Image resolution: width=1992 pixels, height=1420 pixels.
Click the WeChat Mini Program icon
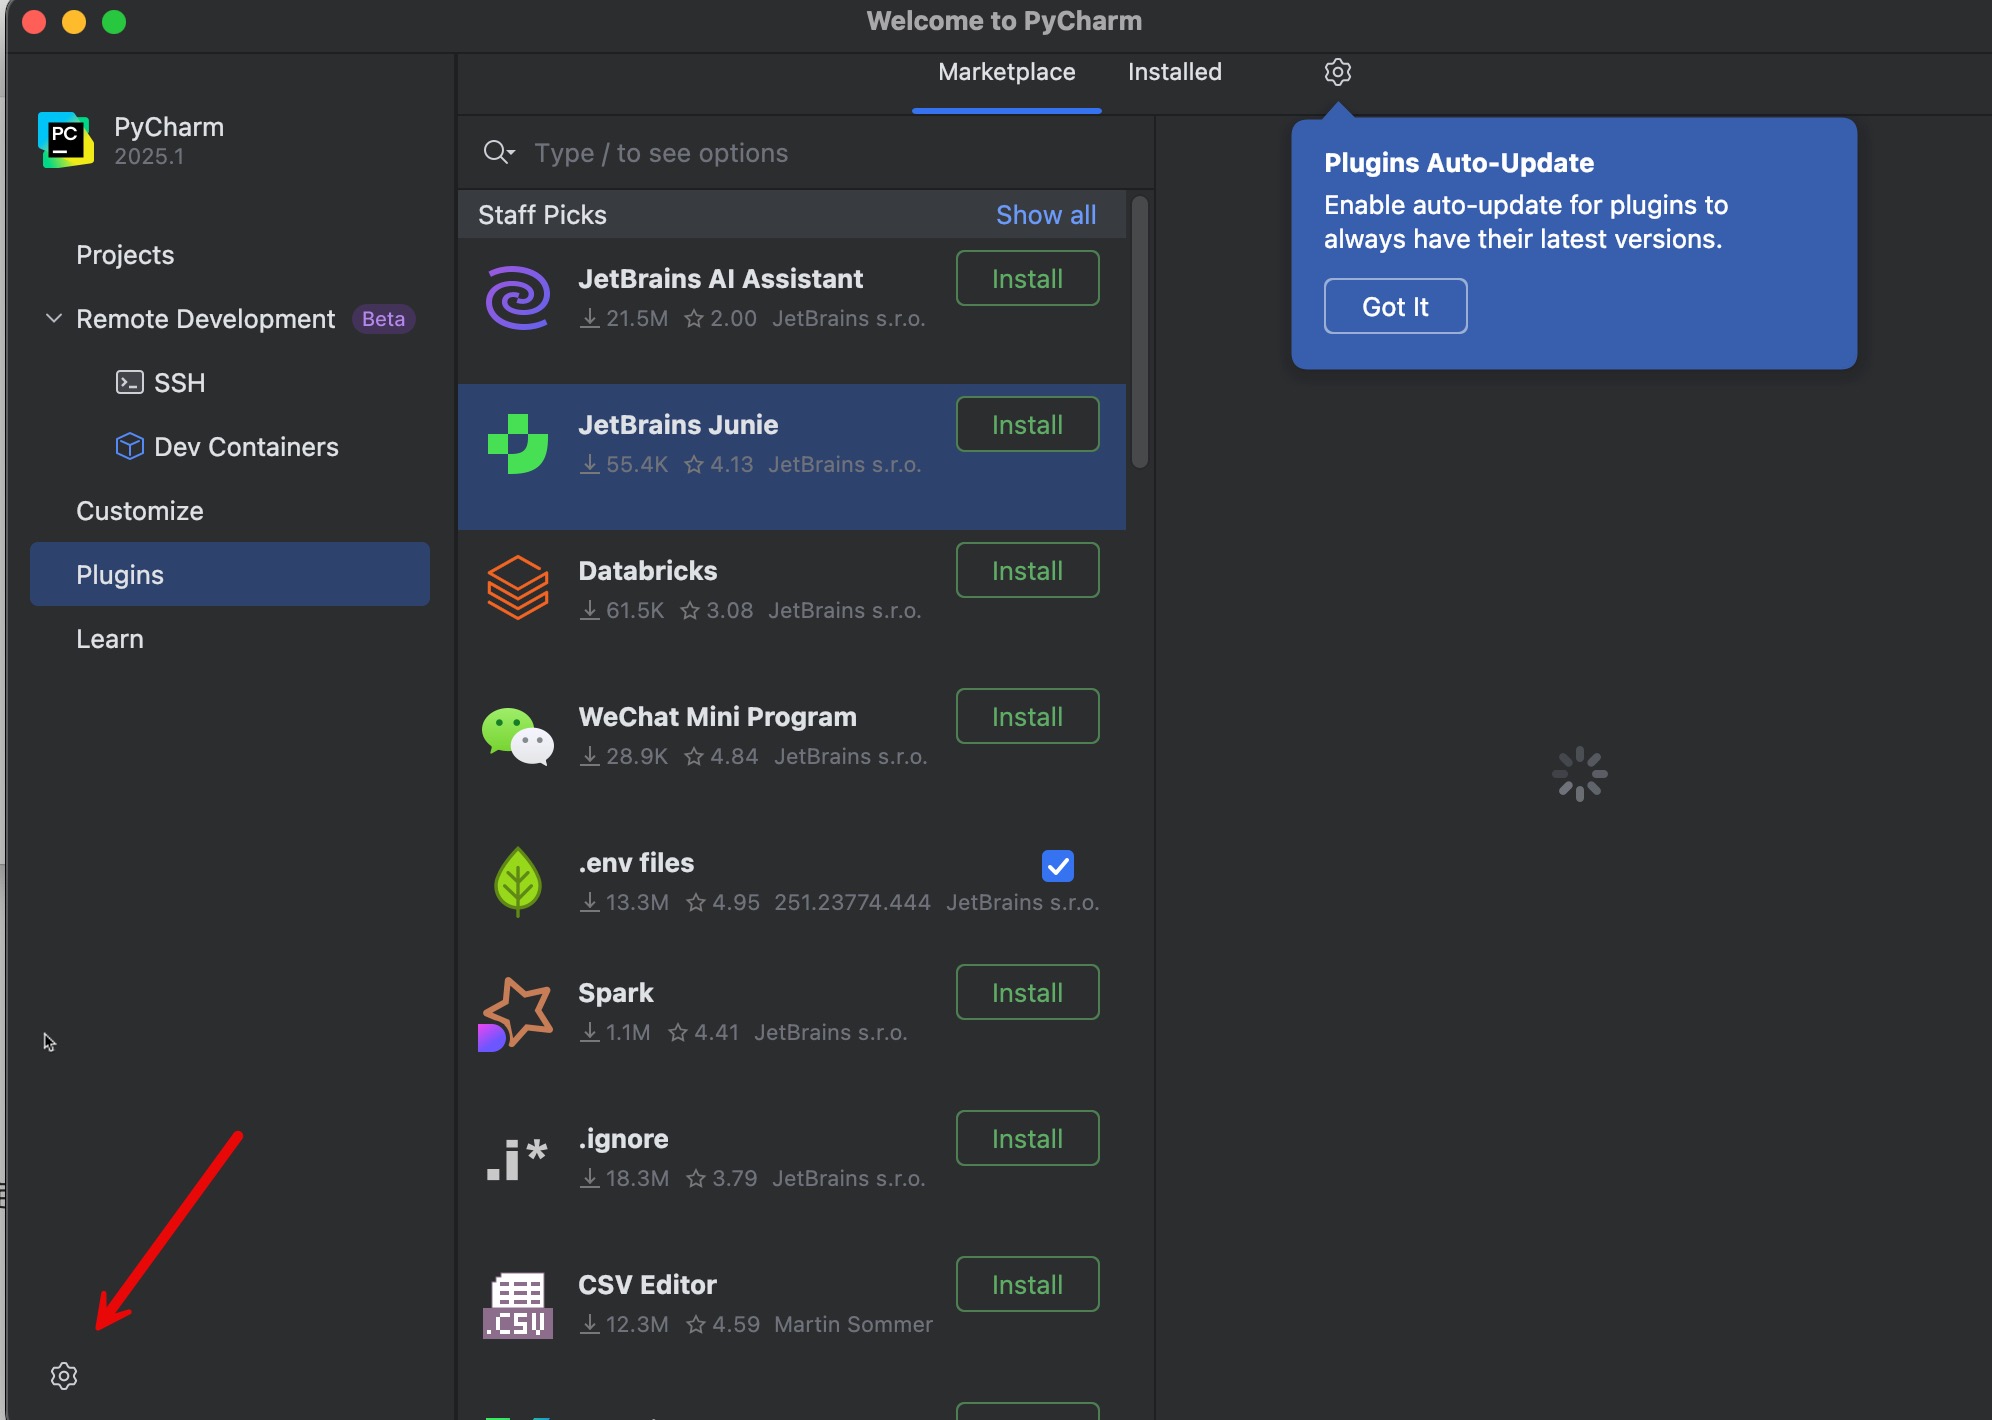(517, 736)
